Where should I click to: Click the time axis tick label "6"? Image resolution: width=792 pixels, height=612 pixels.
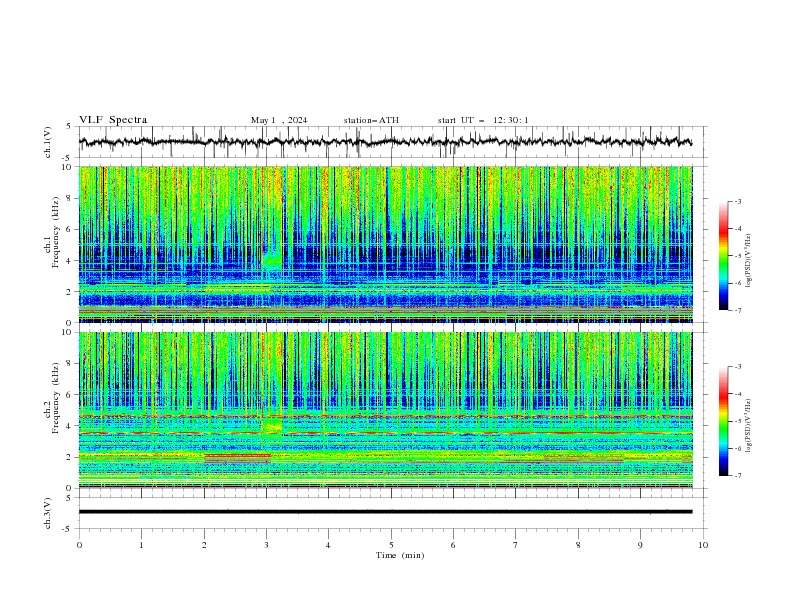pyautogui.click(x=453, y=545)
